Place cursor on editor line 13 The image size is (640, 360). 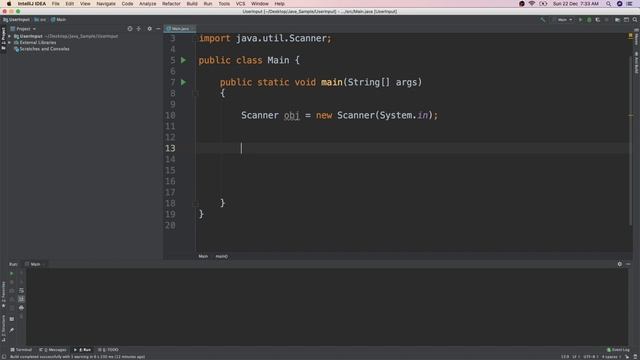pos(412,148)
